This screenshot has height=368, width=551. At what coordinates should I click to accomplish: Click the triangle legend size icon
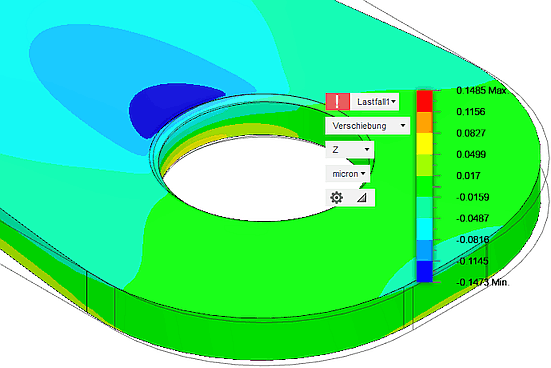click(x=362, y=198)
